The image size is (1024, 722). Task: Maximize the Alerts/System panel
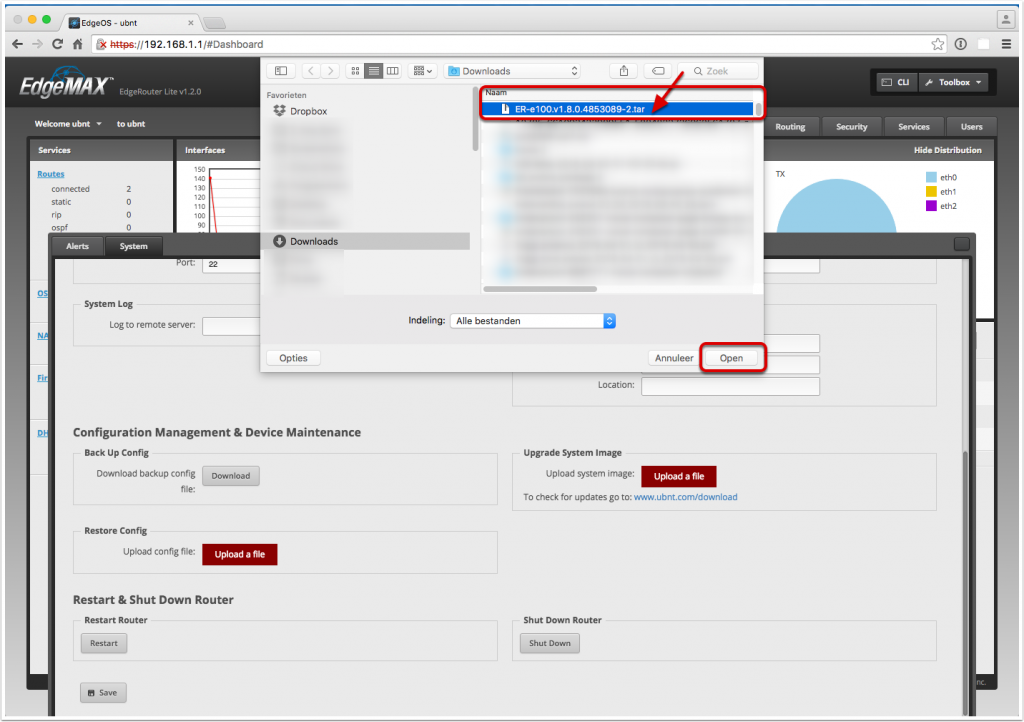coord(961,243)
